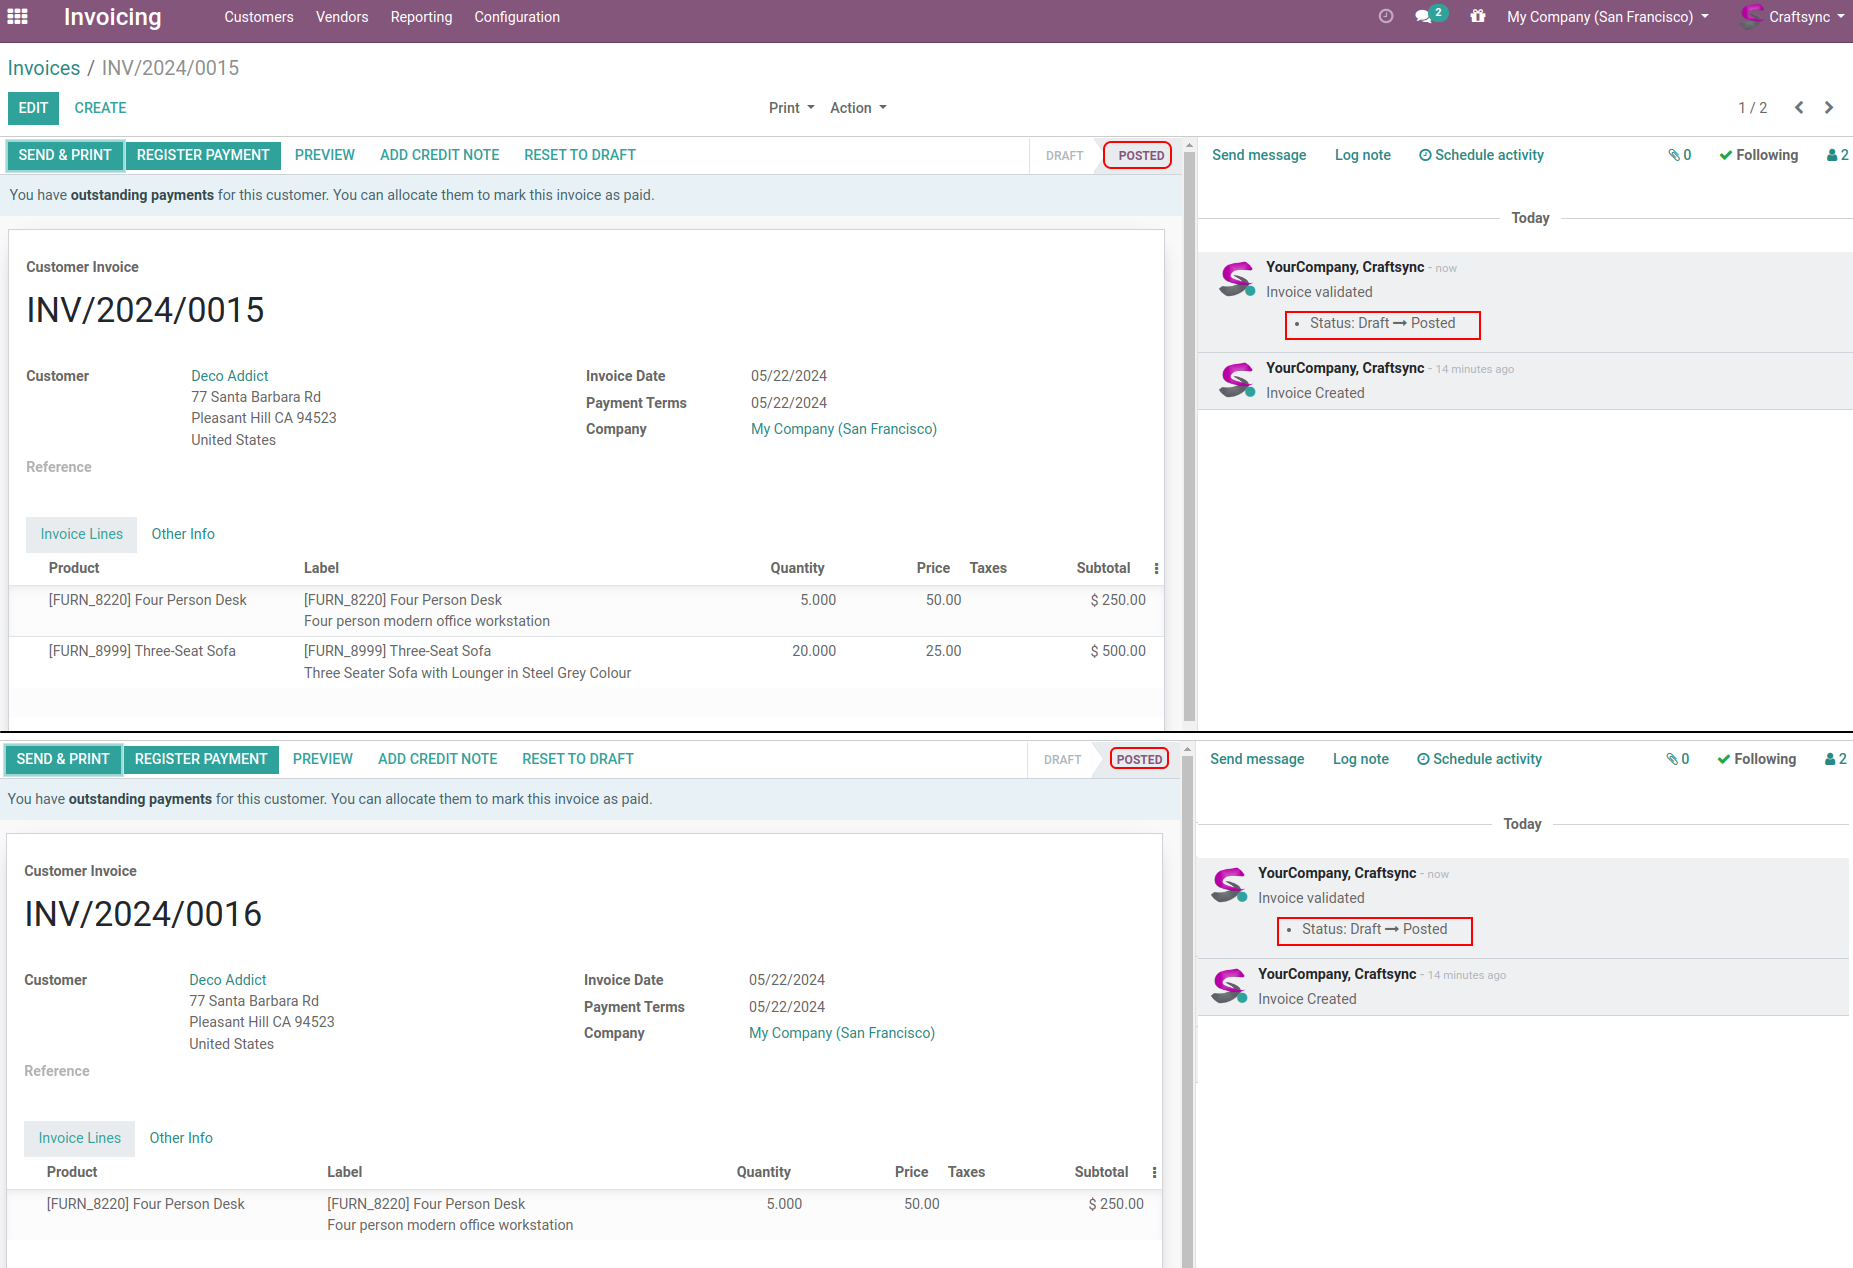
Task: Go to next record with right arrow
Action: click(1829, 108)
